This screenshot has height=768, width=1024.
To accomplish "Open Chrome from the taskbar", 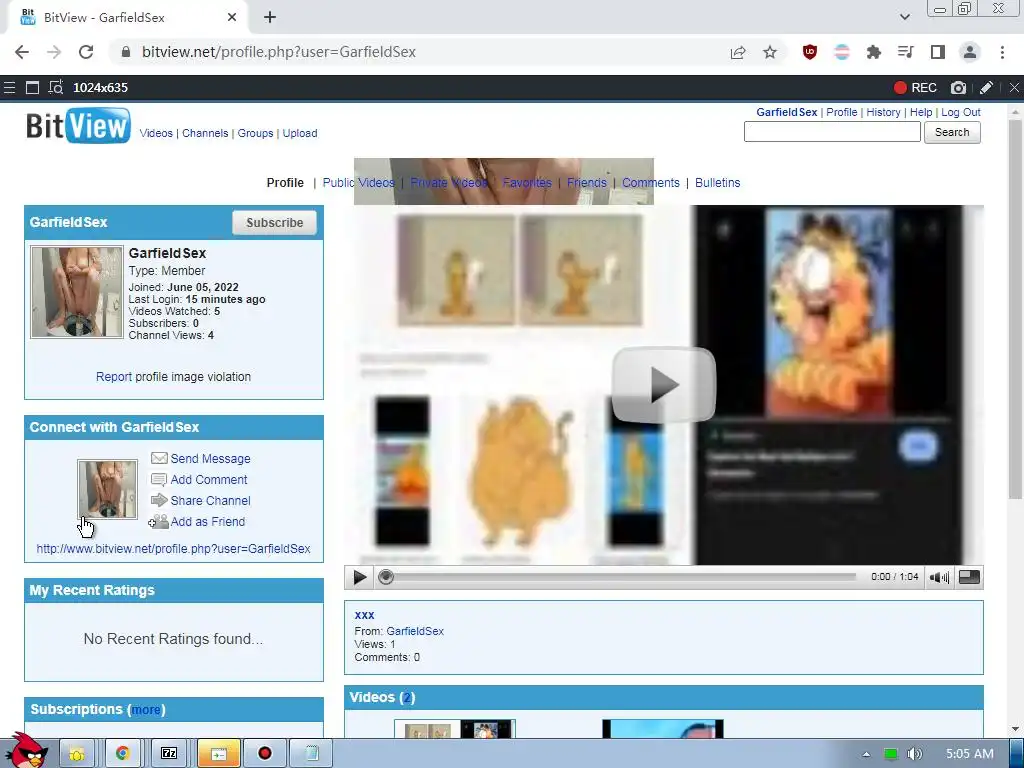I will click(x=122, y=754).
